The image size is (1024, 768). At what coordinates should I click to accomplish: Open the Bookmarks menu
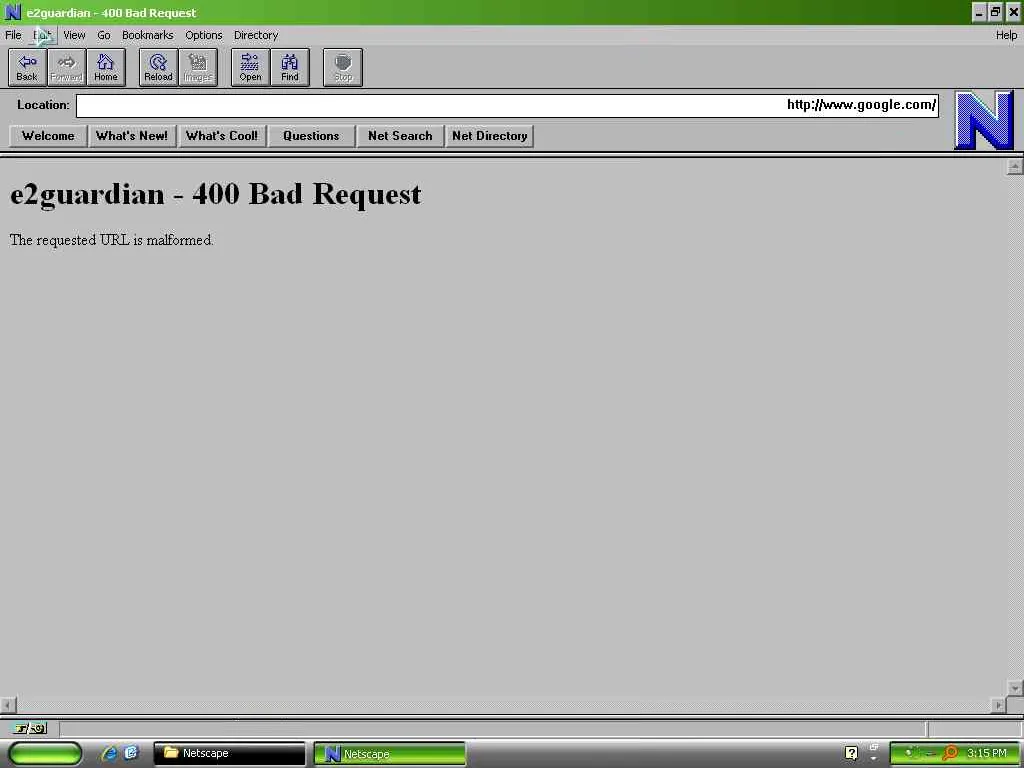(x=148, y=35)
